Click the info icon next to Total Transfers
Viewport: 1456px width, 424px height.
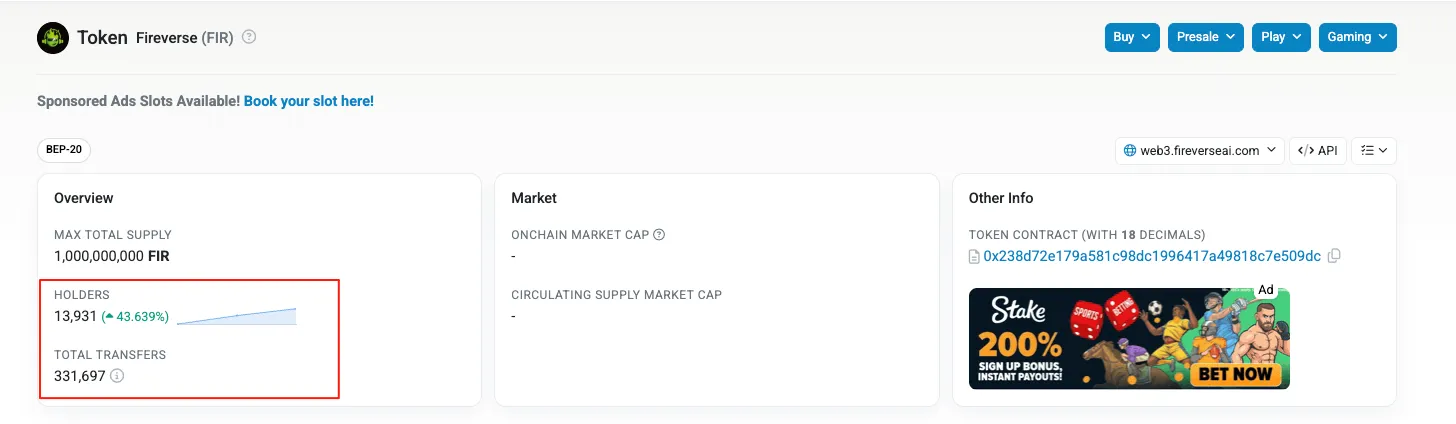click(x=117, y=376)
